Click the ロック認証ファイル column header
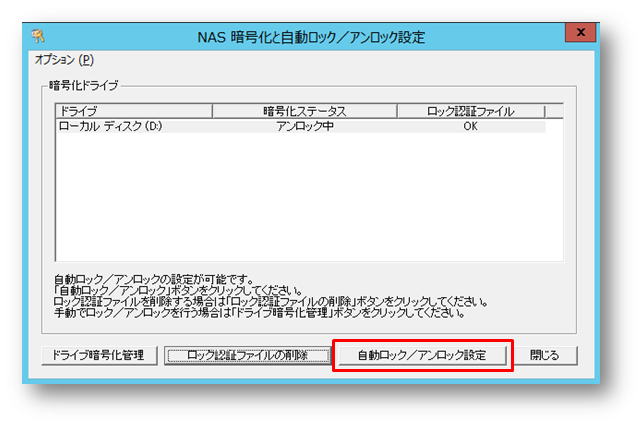 (x=471, y=111)
